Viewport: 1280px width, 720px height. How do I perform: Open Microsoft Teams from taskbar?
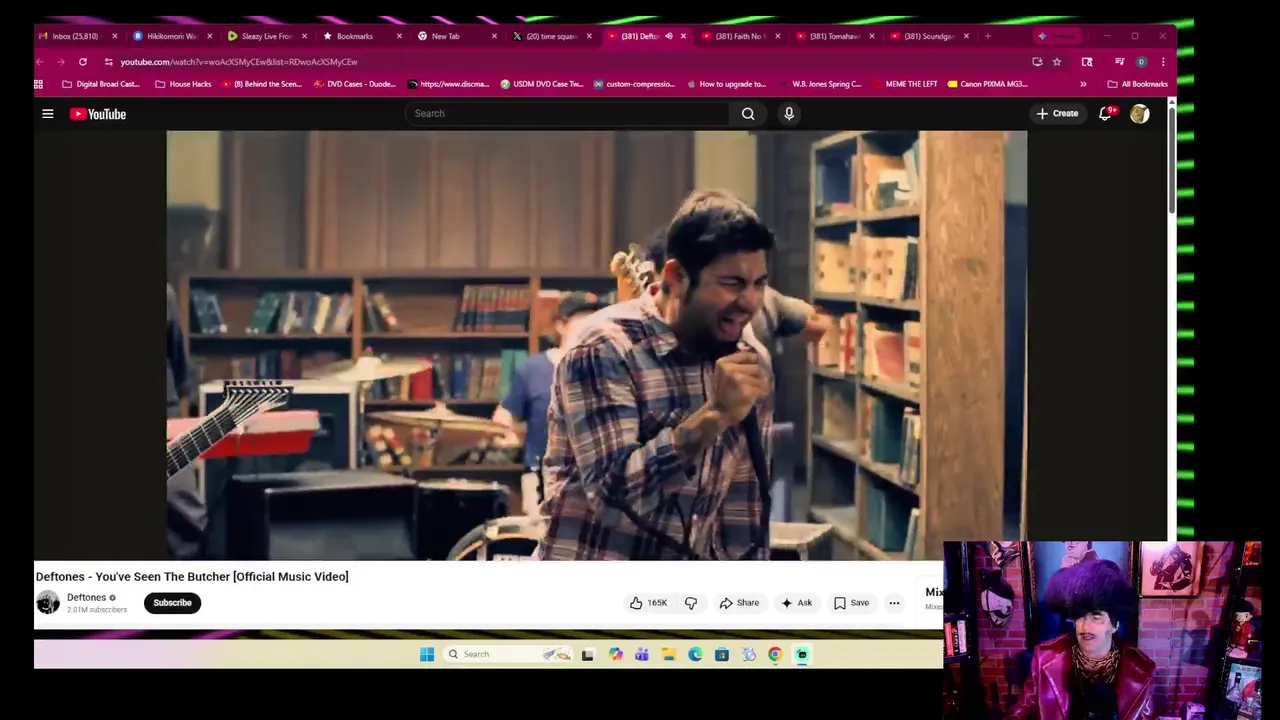(642, 655)
